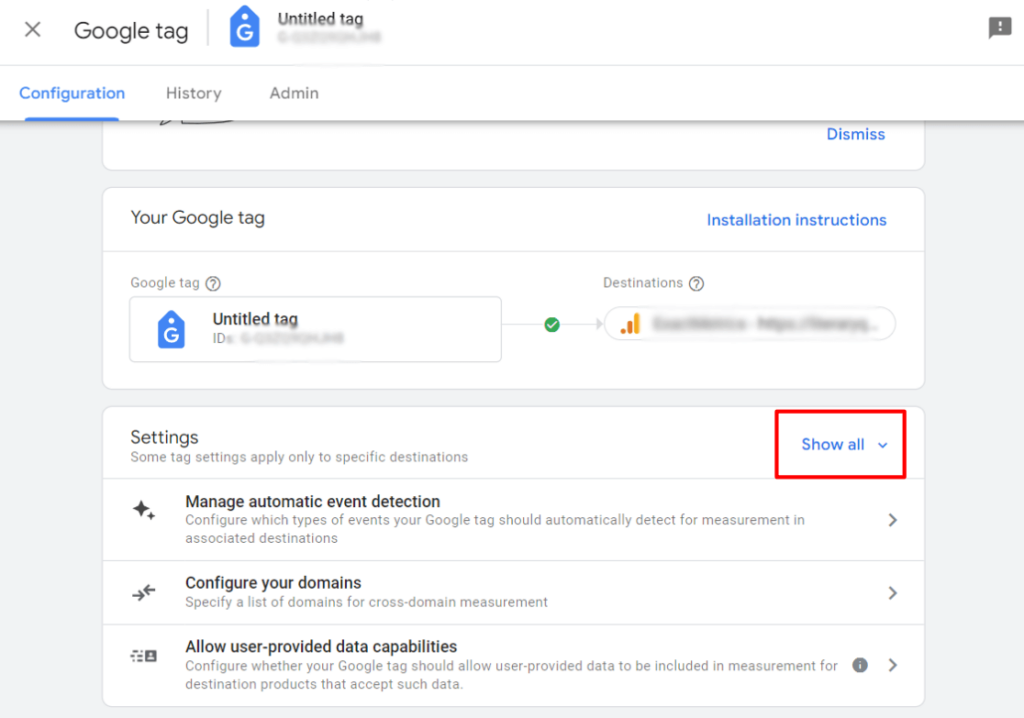
Task: Open Configure your domains settings
Action: tap(892, 591)
